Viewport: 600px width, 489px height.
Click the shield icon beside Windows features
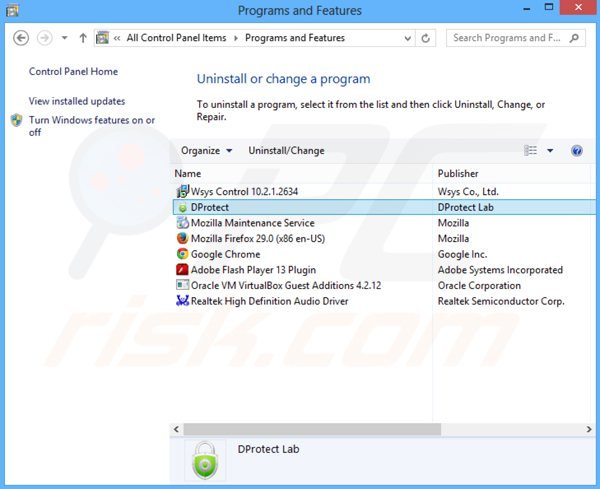16,120
